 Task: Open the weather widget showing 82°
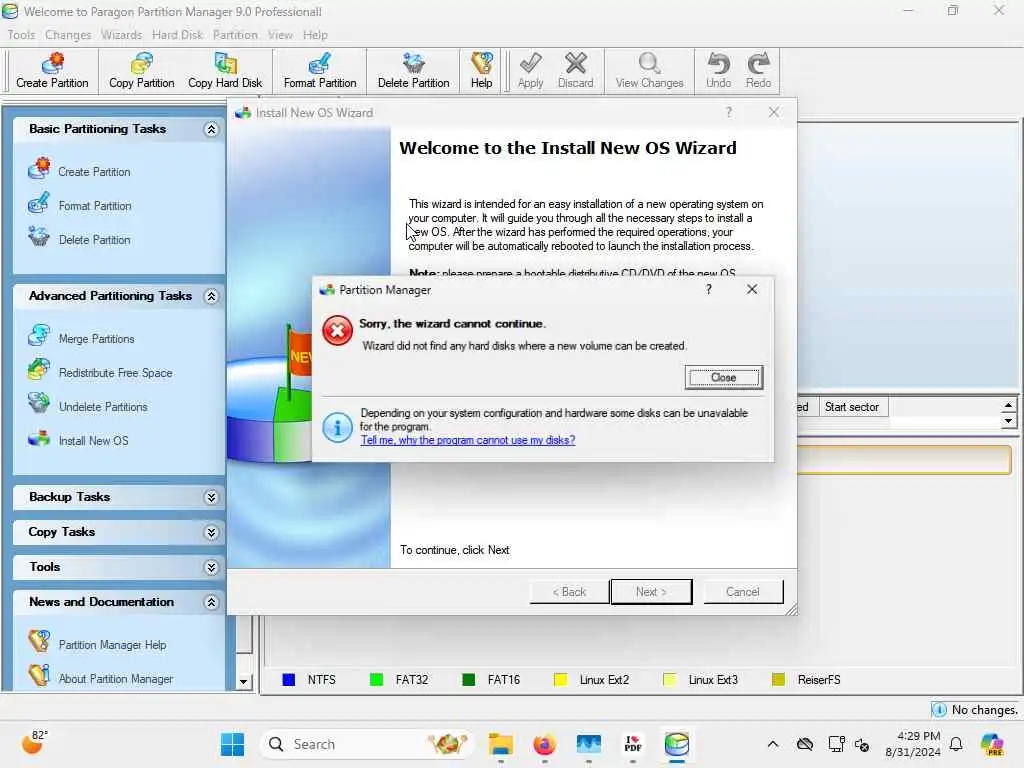coord(36,743)
